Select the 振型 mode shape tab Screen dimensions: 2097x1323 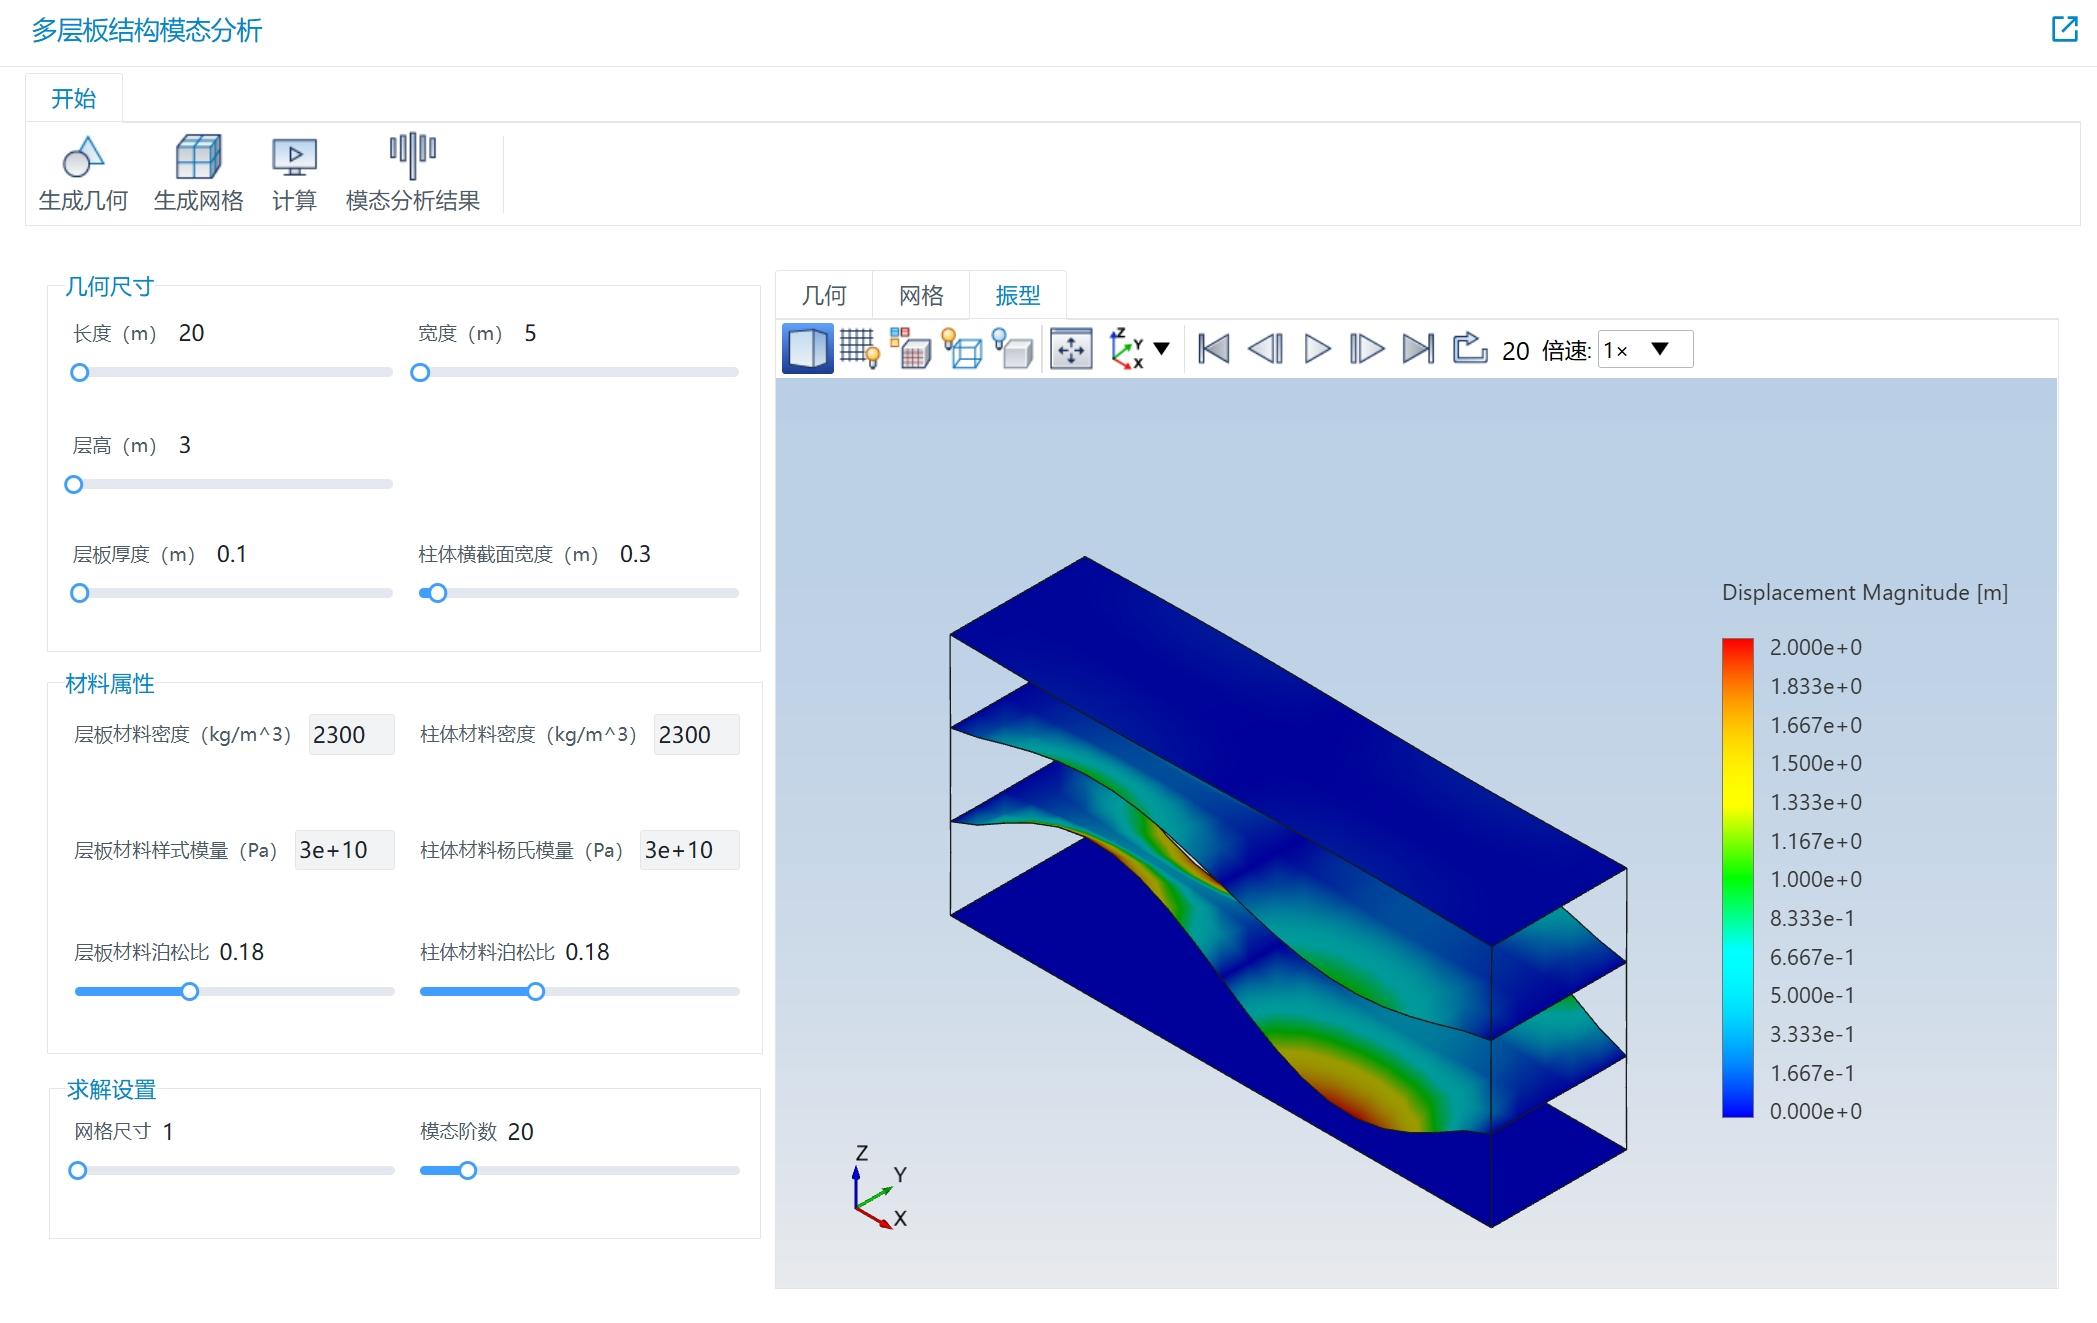tap(1018, 295)
